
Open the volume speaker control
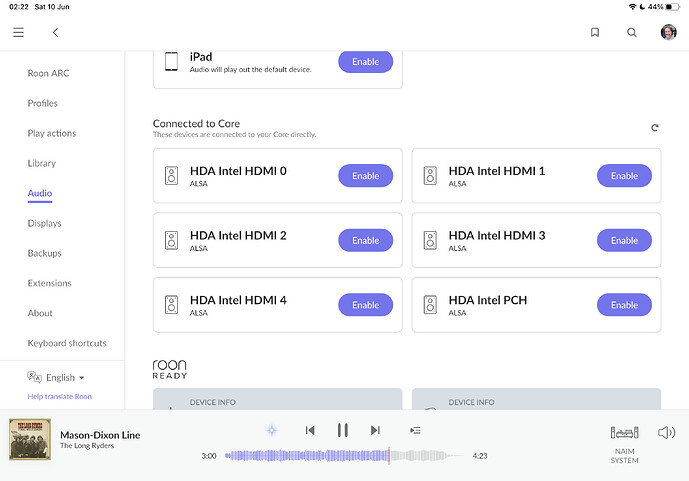(666, 433)
